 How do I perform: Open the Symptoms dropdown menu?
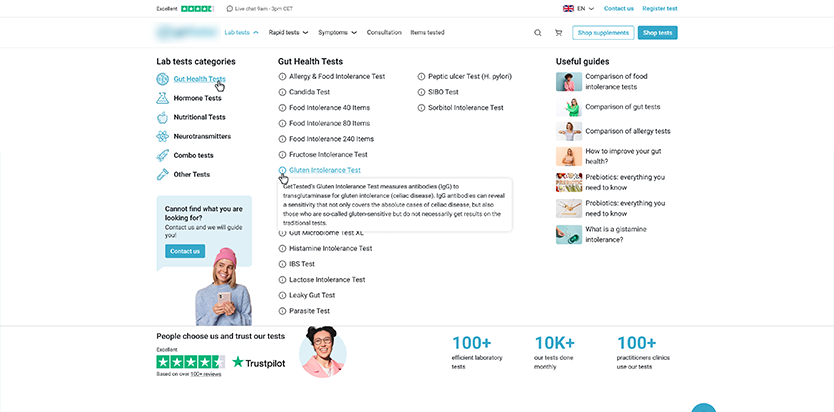[x=337, y=33]
